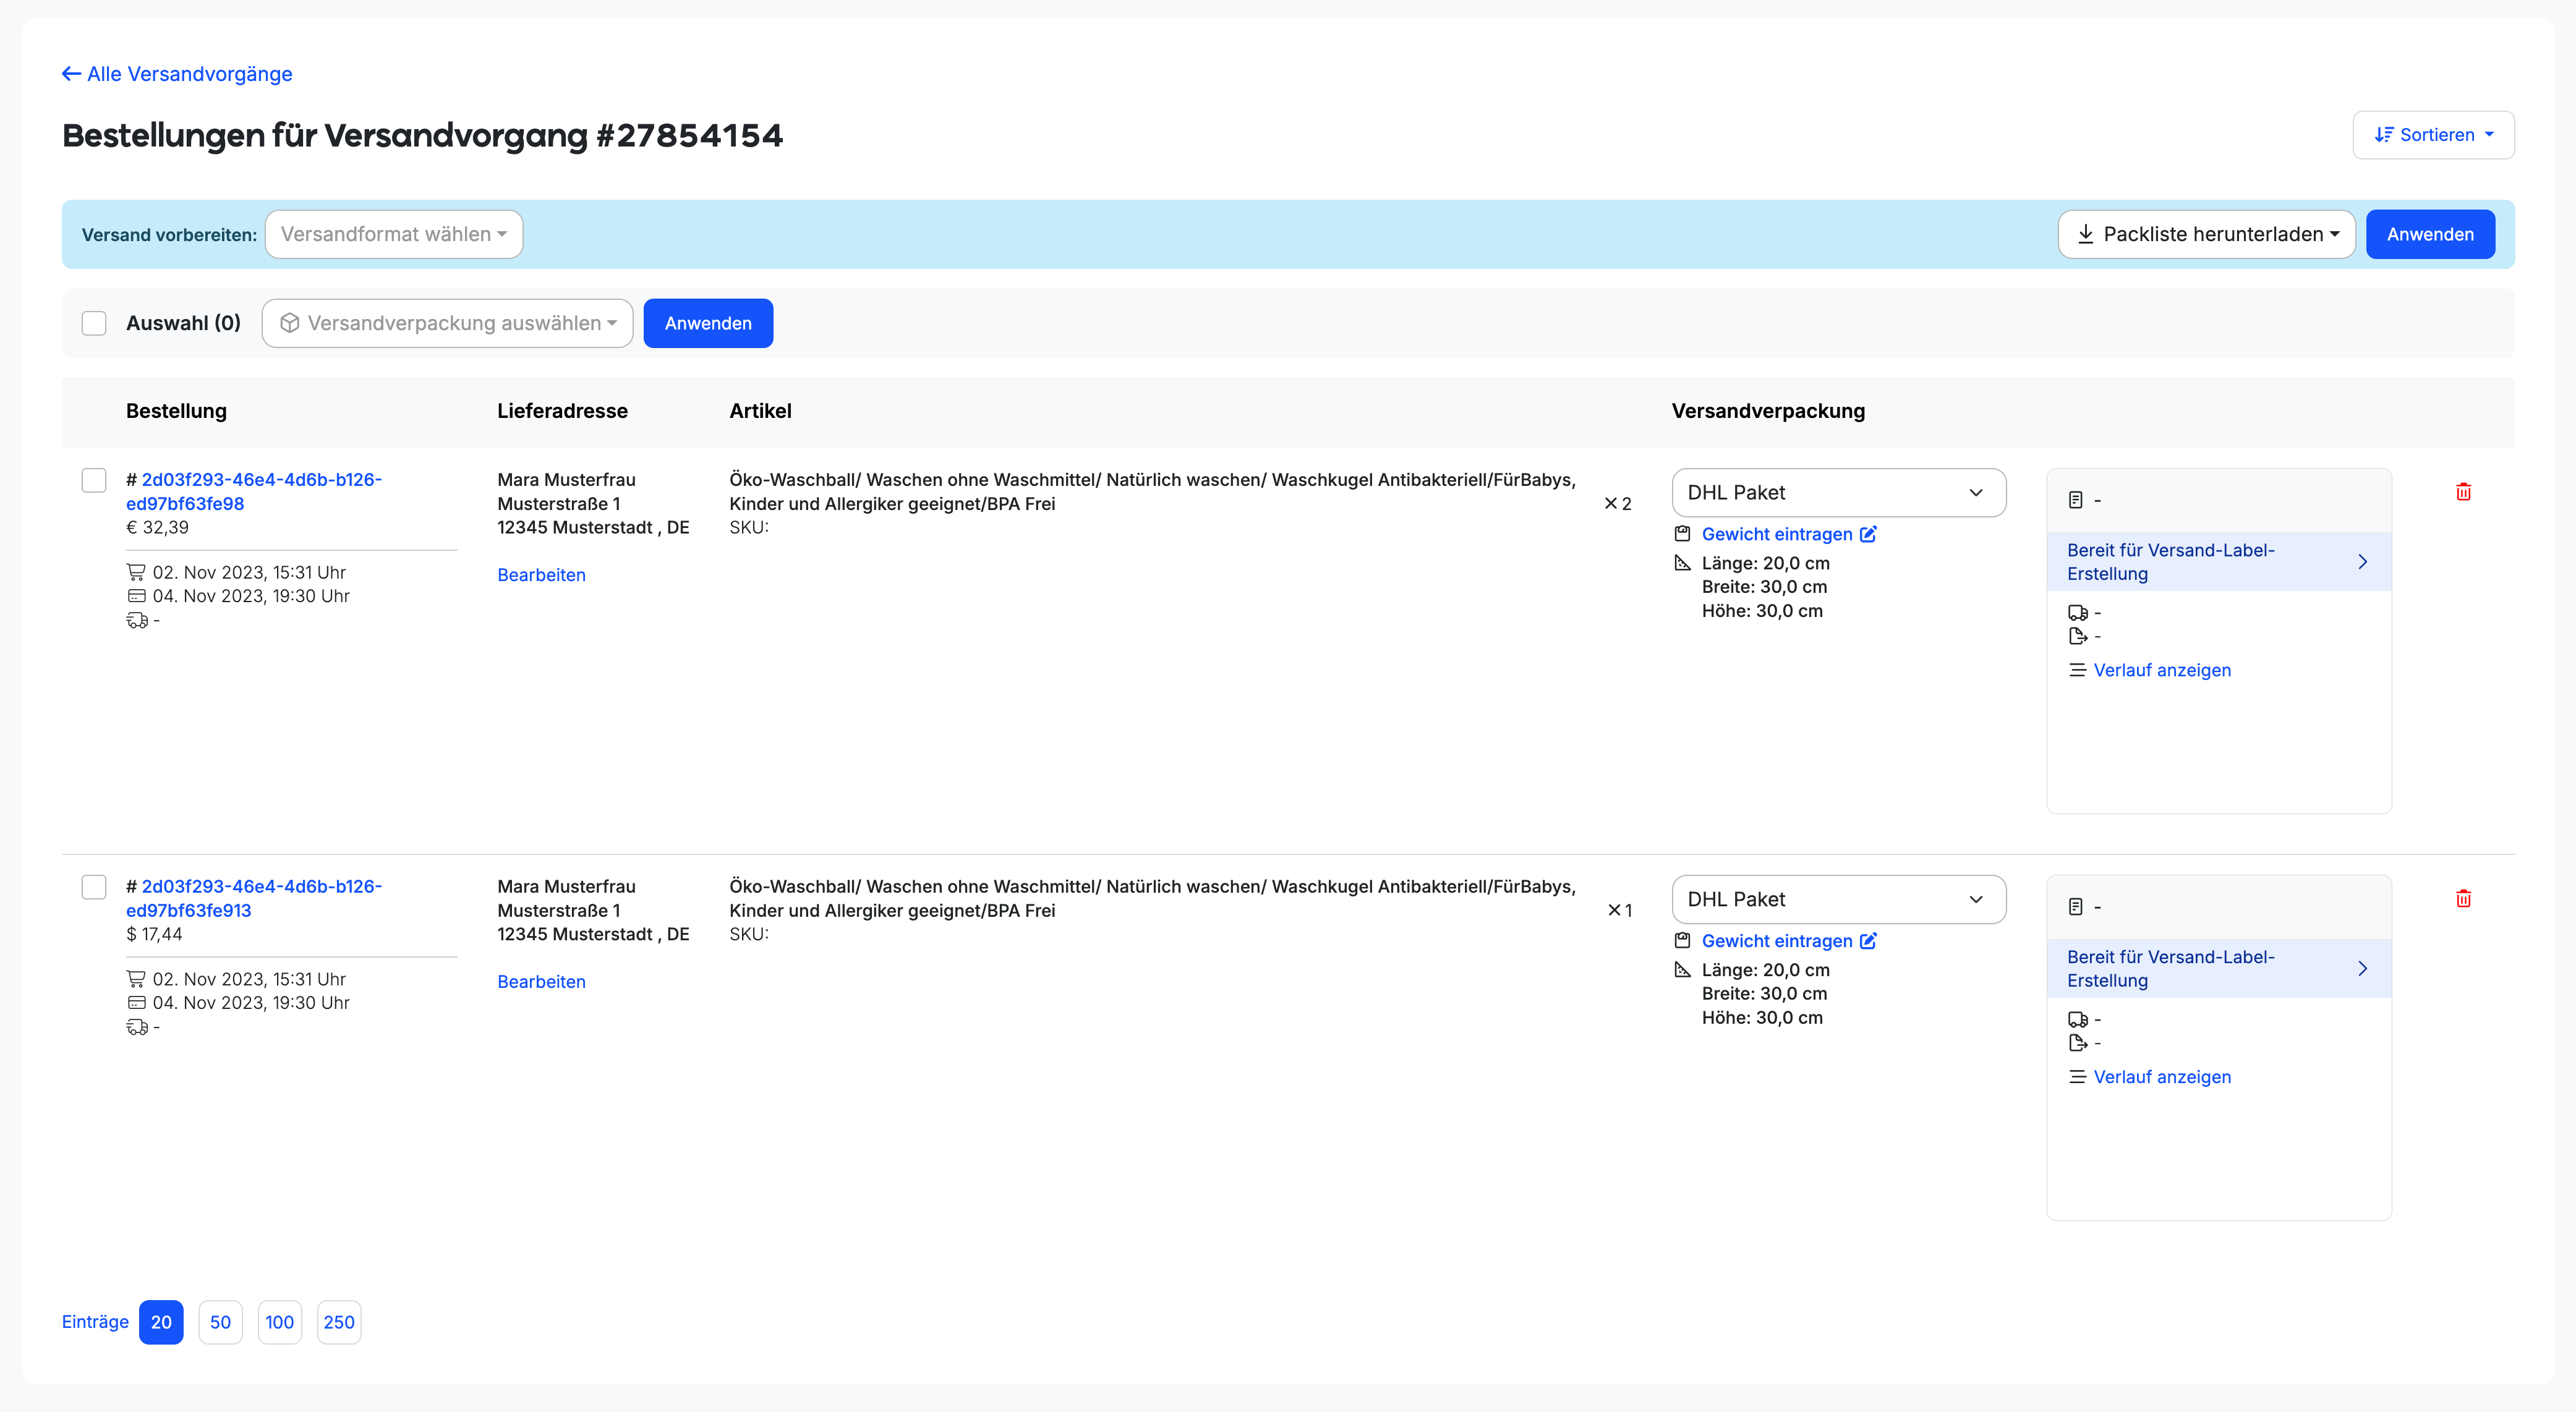Open first Bereit für Versand-Label-Erstellung chevron
The width and height of the screenshot is (2576, 1412).
click(x=2362, y=562)
